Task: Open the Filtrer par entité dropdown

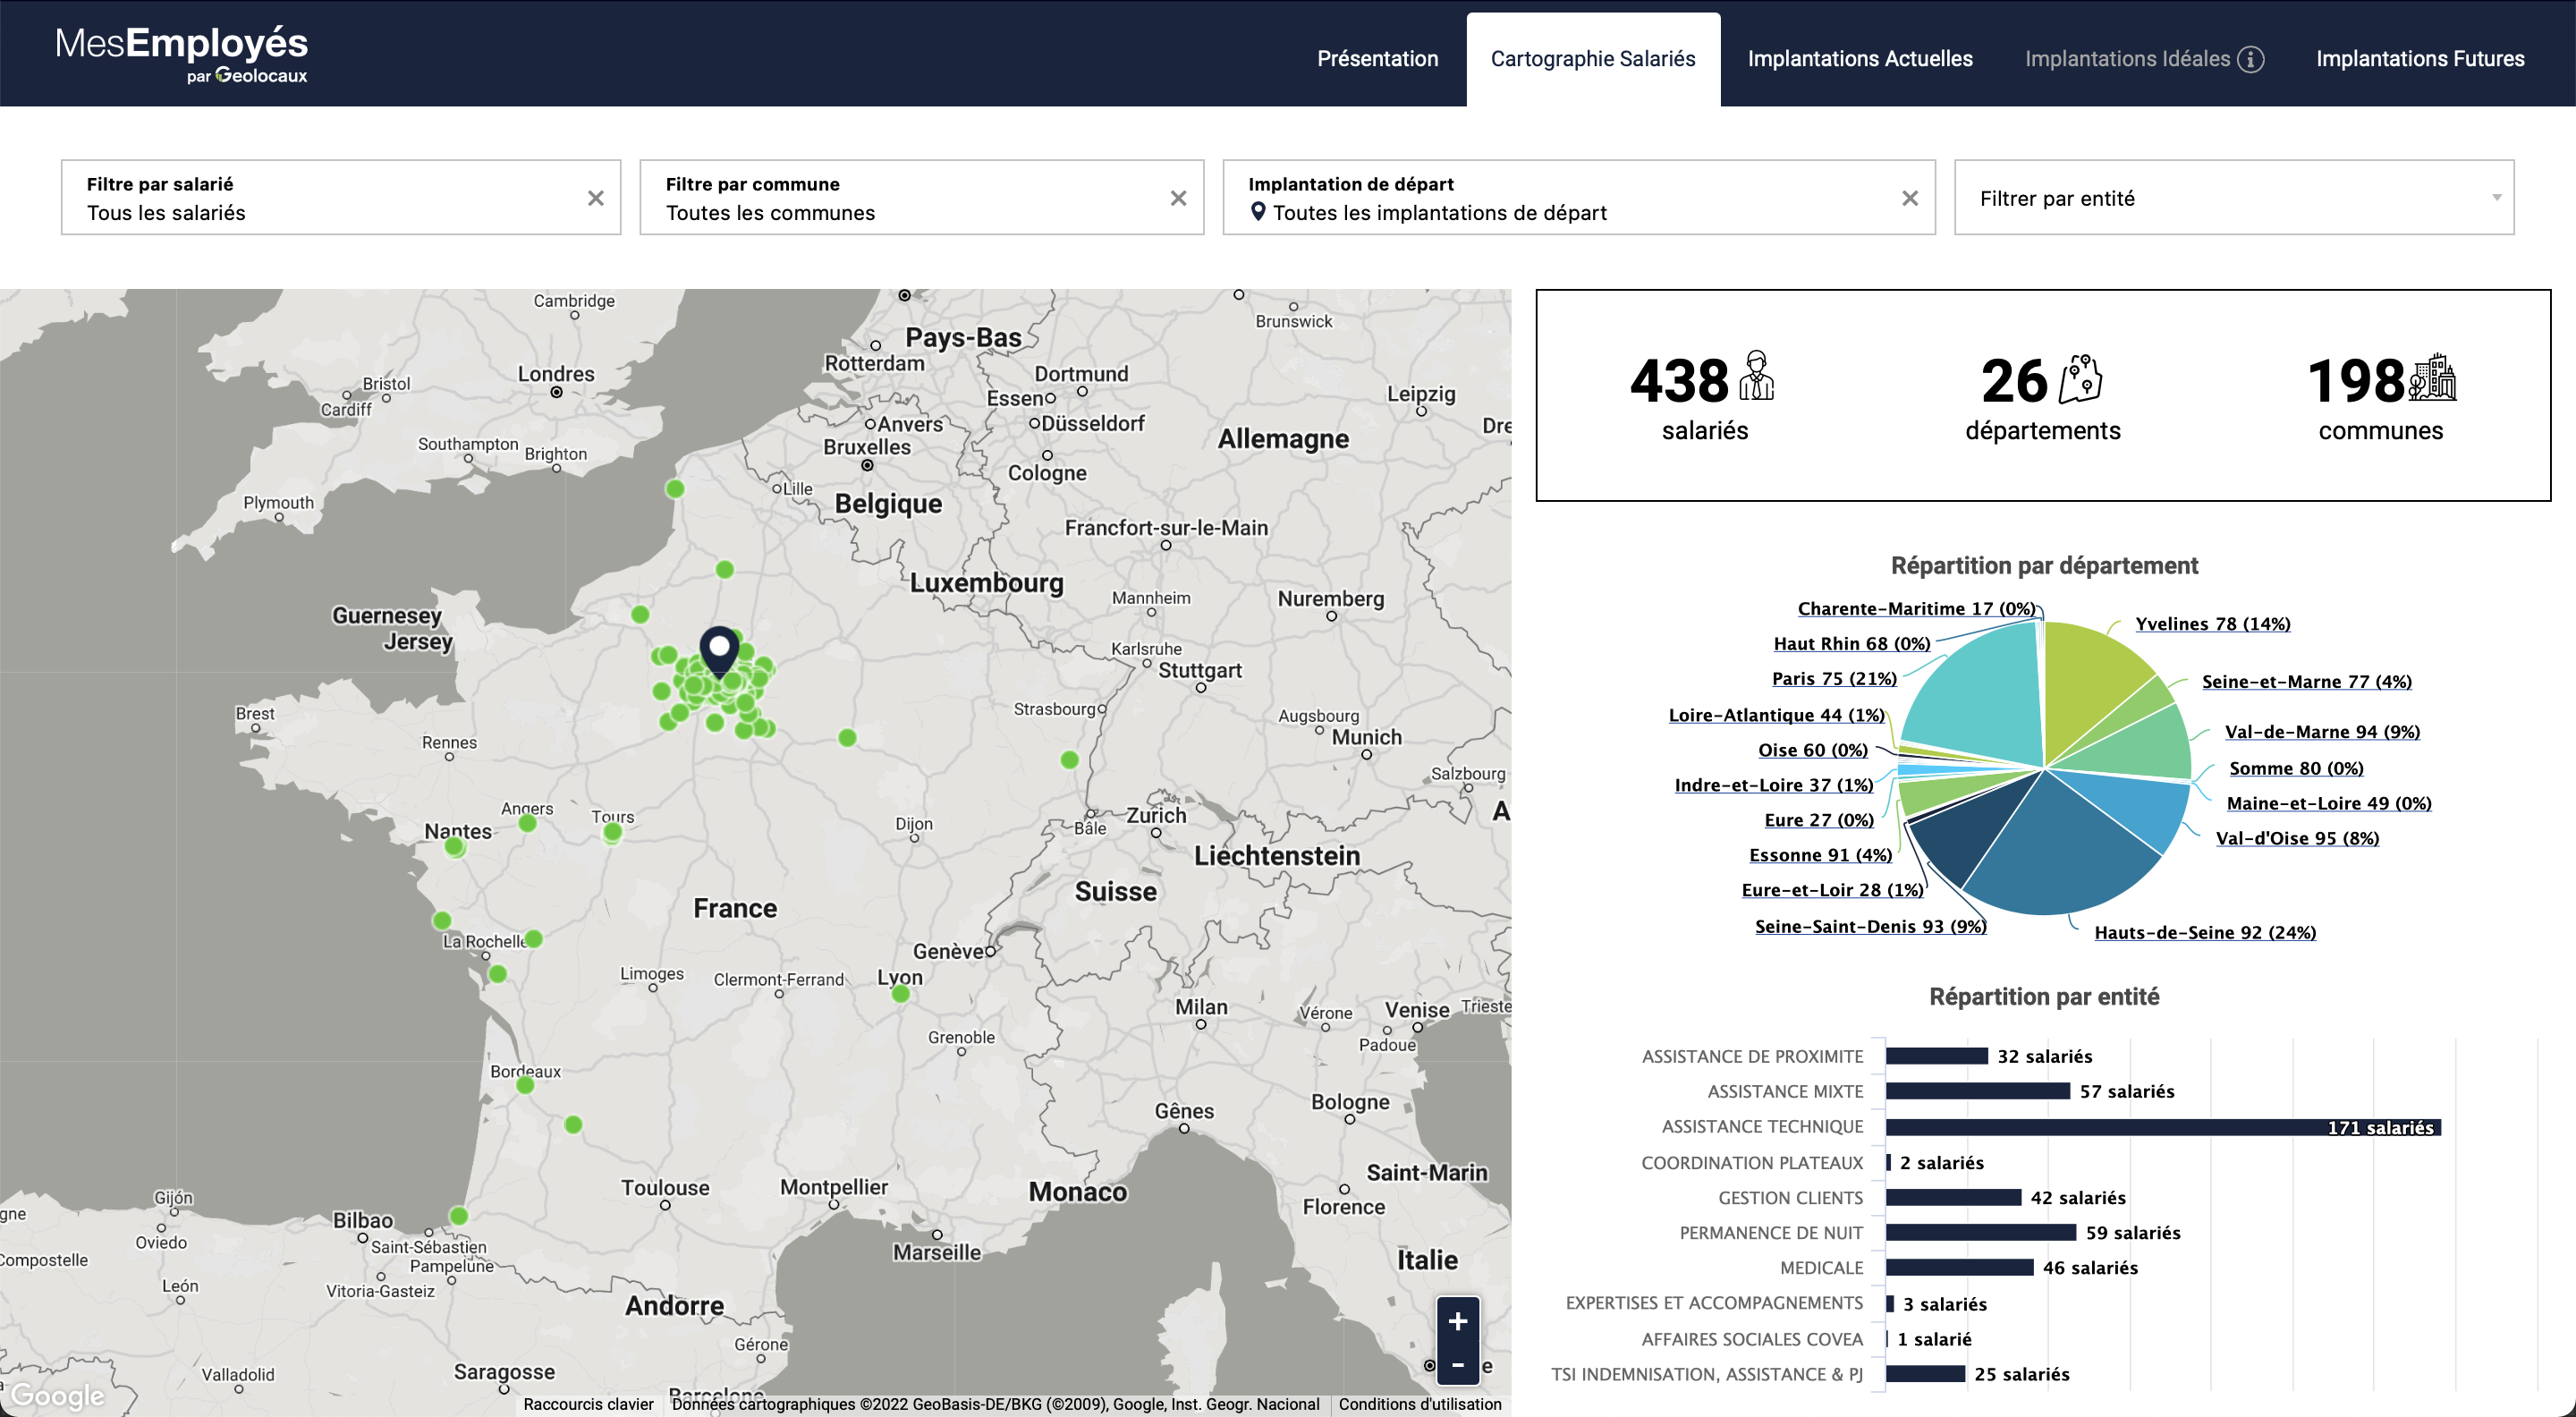Action: [2233, 198]
